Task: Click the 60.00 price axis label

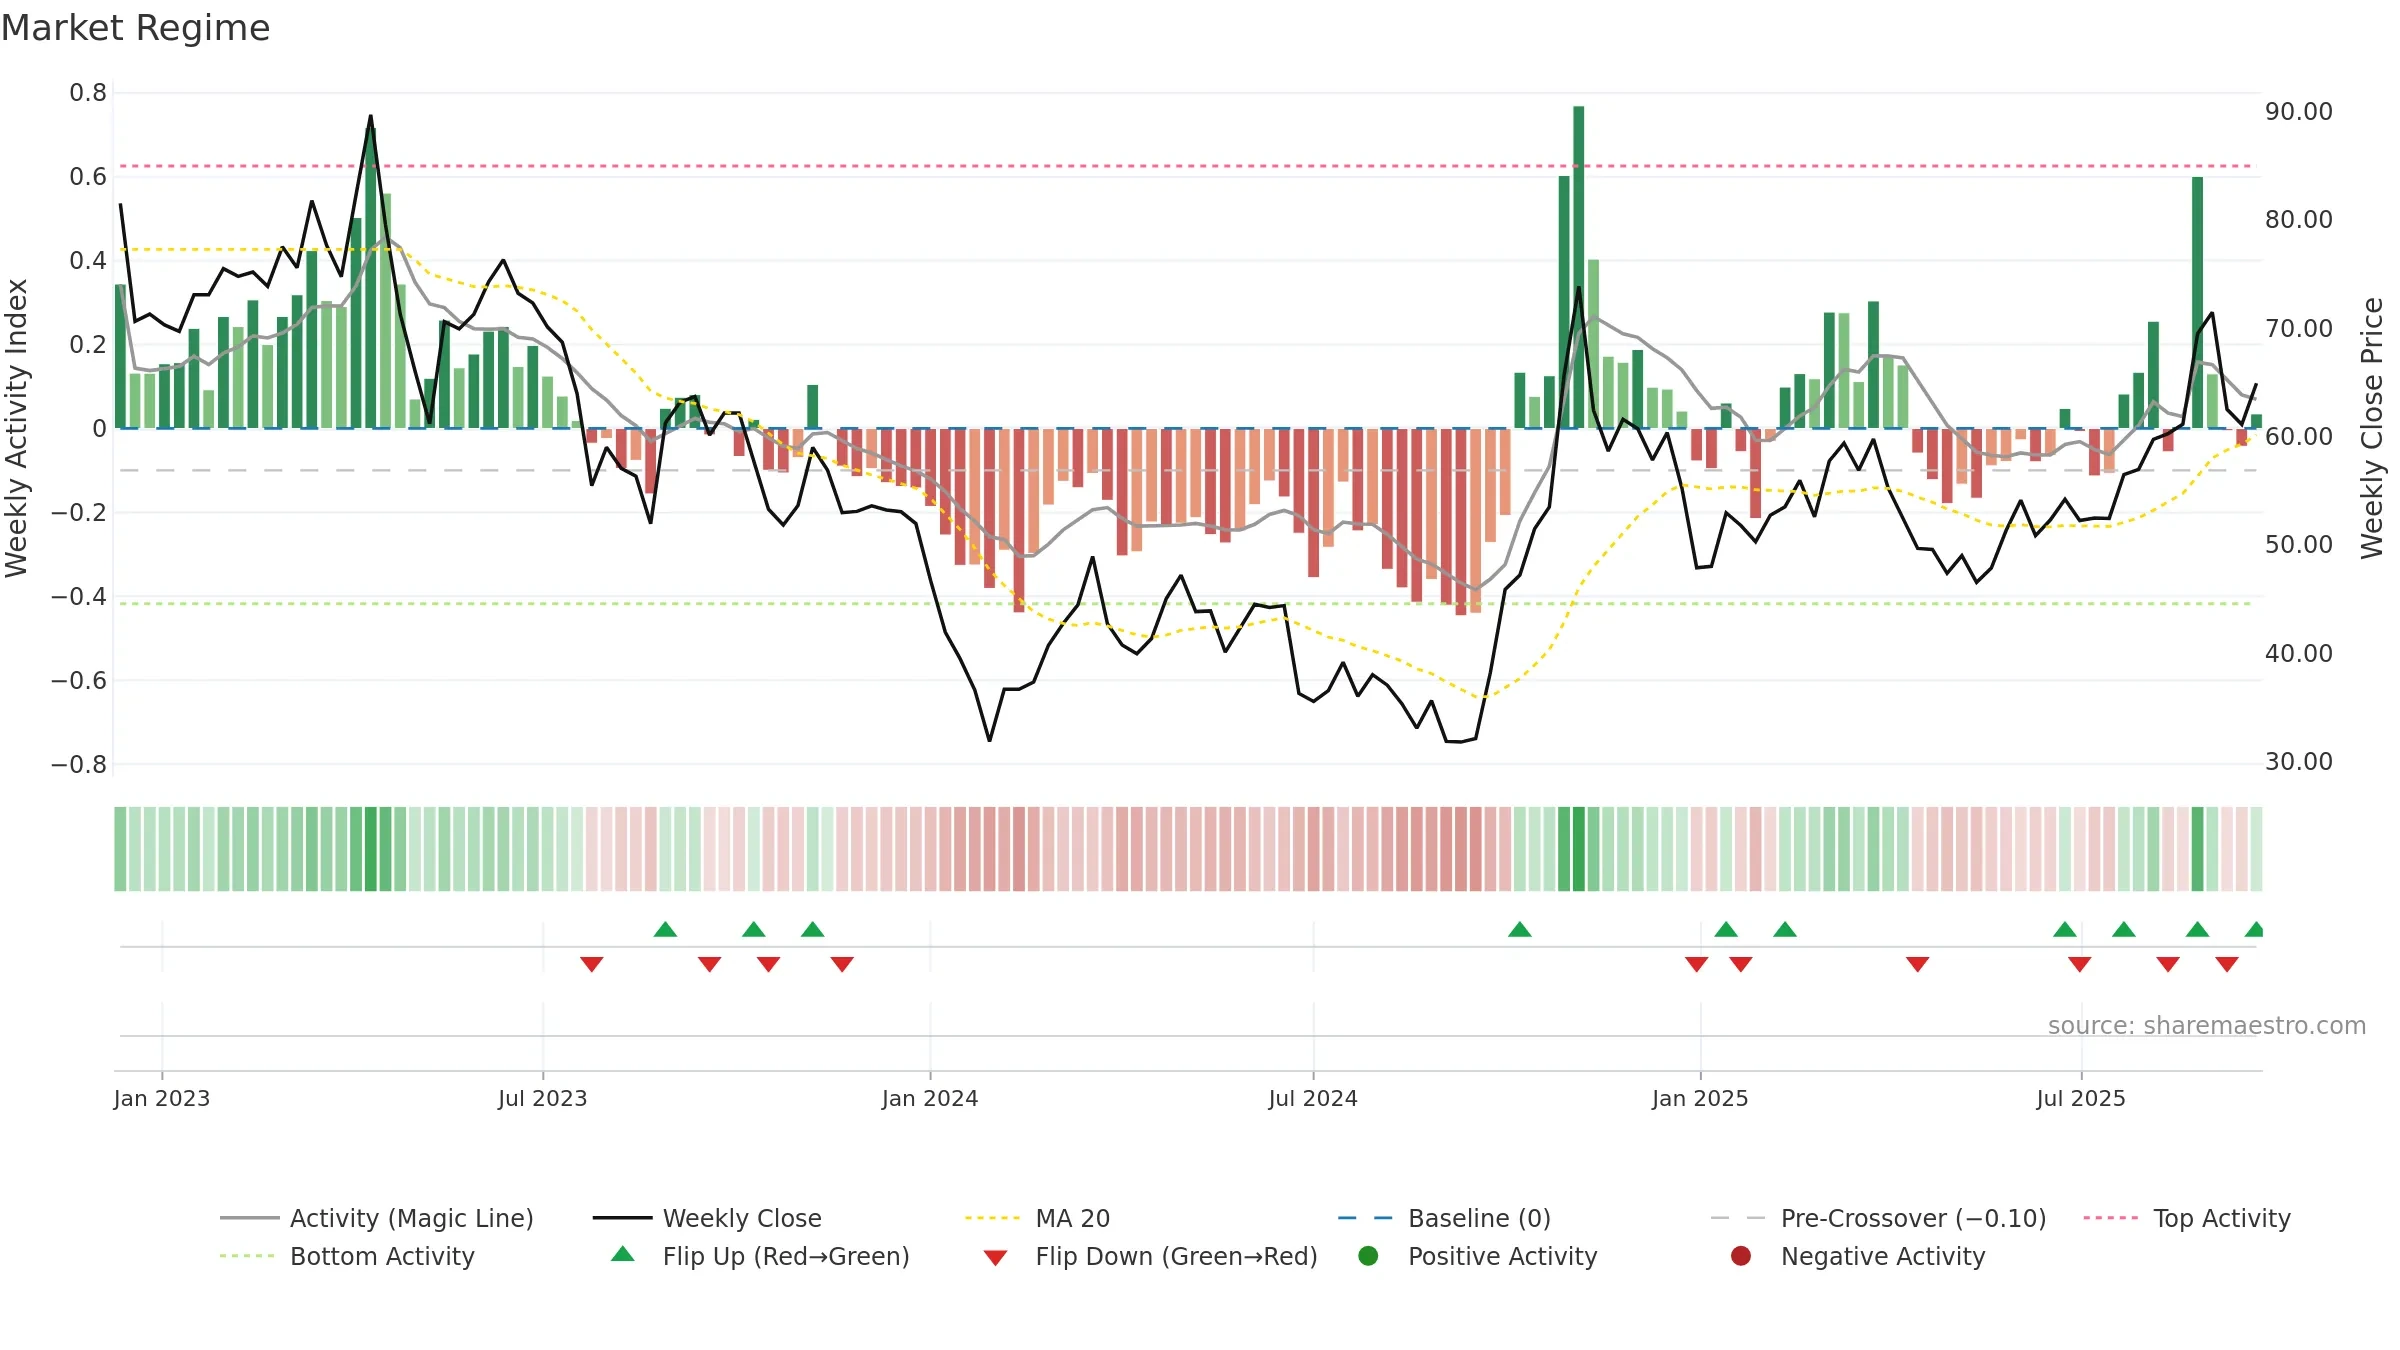Action: point(2299,436)
